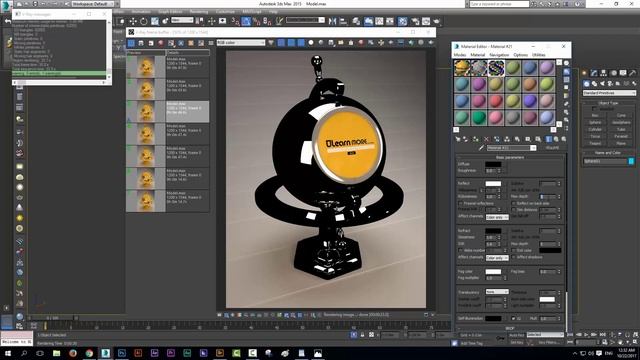Viewport: 640px width, 360px height.
Task: Click the Render Production teapot icon
Action: pos(437,21)
